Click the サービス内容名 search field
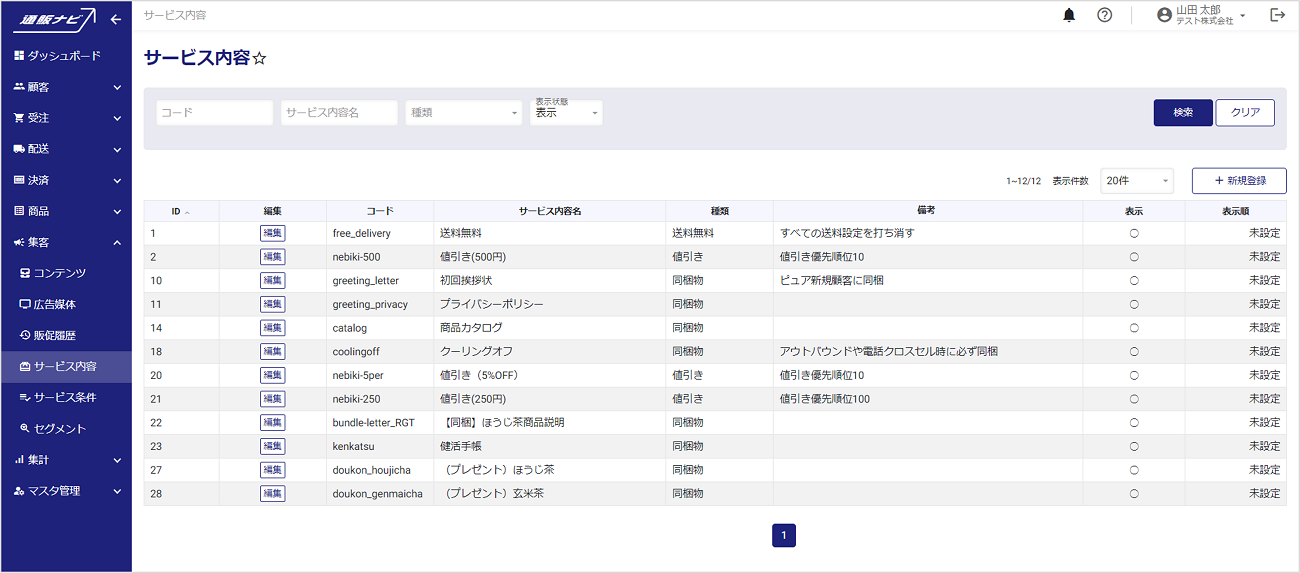Screen dimensions: 1300x573 pyautogui.click(x=339, y=113)
